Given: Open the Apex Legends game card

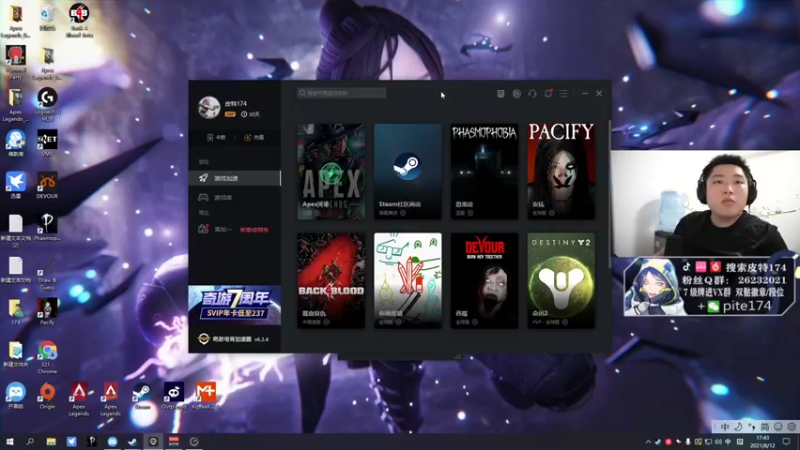Looking at the screenshot, I should (x=331, y=171).
